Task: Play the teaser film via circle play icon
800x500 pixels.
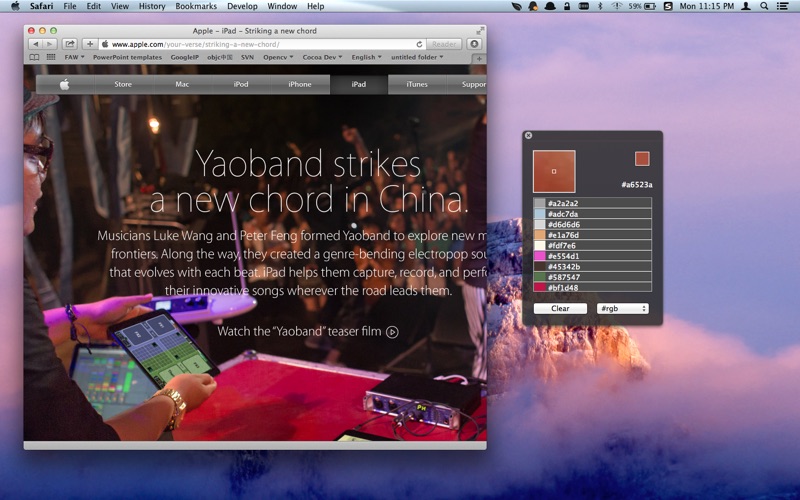Action: [392, 332]
